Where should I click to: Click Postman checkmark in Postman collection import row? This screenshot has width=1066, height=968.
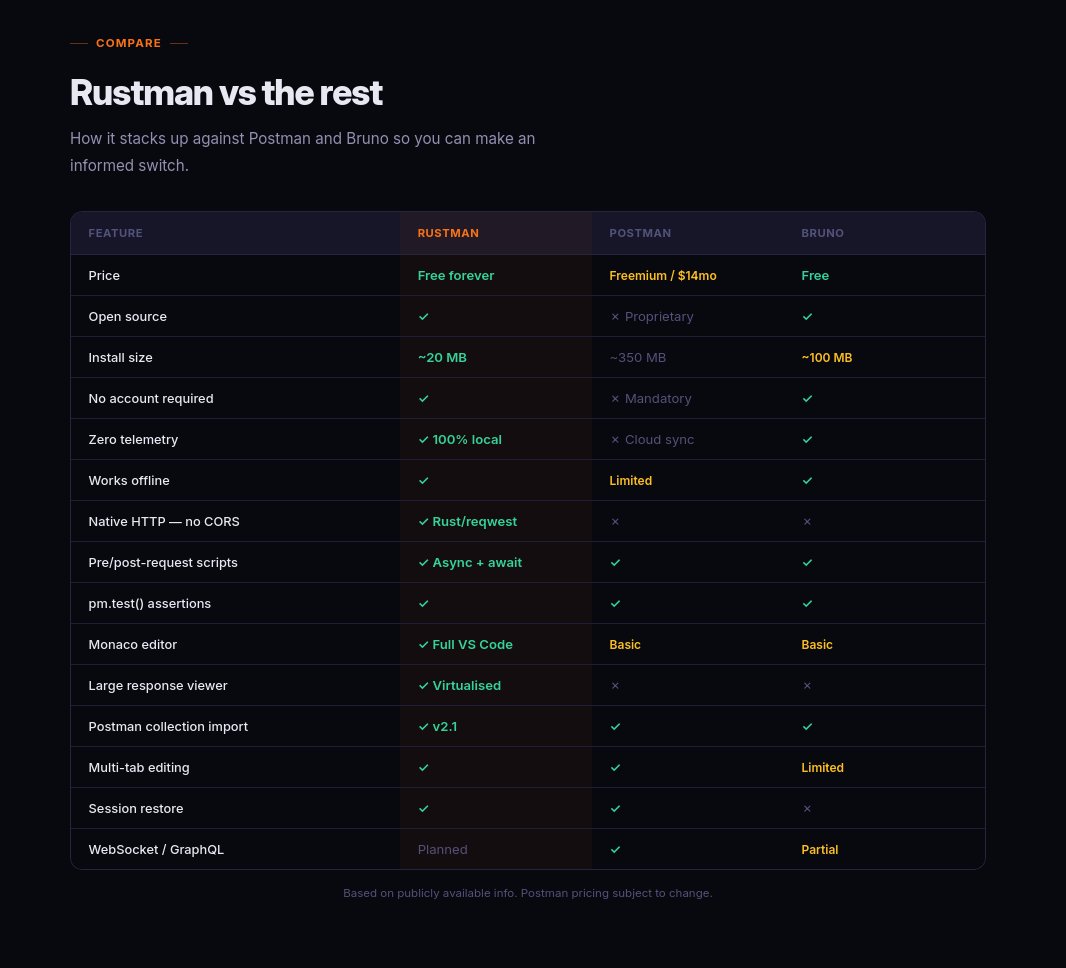615,727
